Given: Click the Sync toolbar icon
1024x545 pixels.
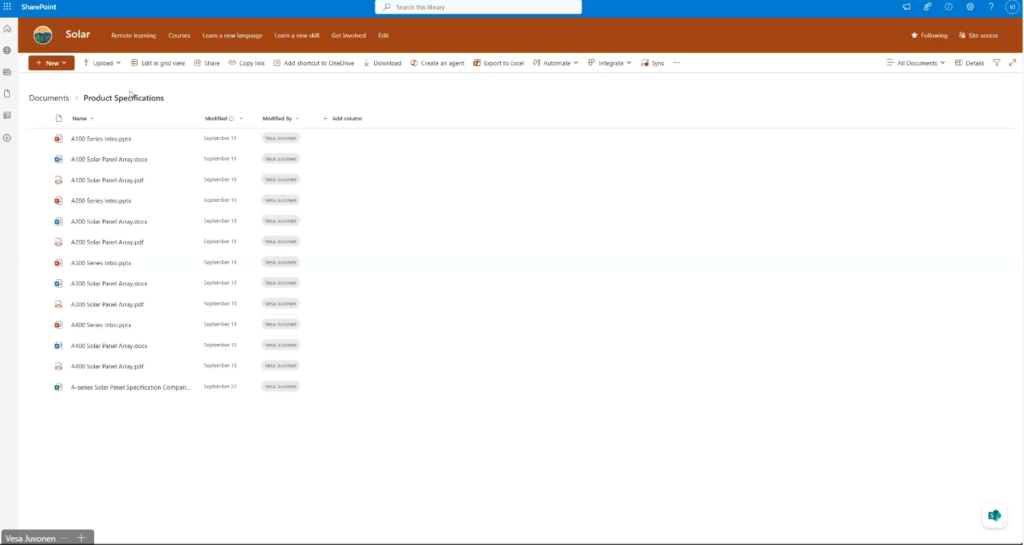Looking at the screenshot, I should coord(652,63).
